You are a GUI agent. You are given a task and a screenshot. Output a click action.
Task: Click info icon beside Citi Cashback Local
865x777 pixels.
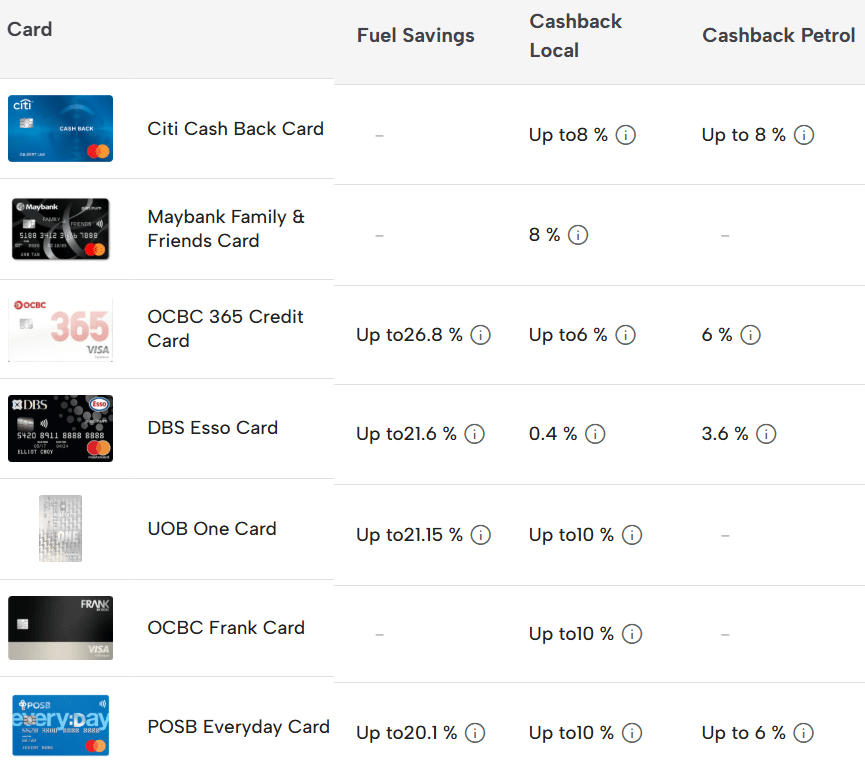[x=626, y=135]
